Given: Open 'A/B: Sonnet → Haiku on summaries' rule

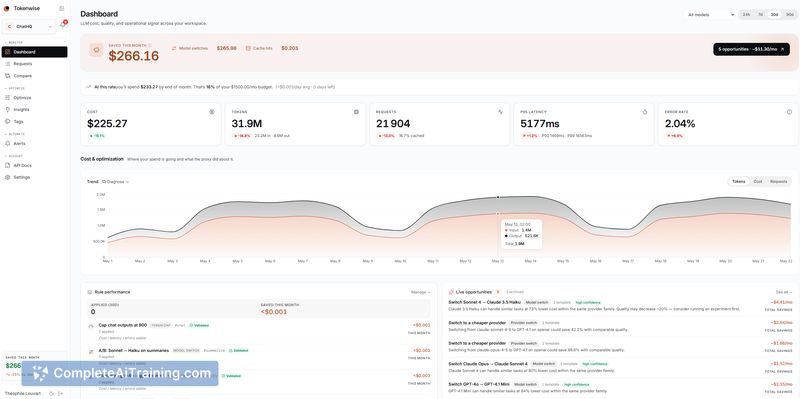Looking at the screenshot, I should click(134, 351).
